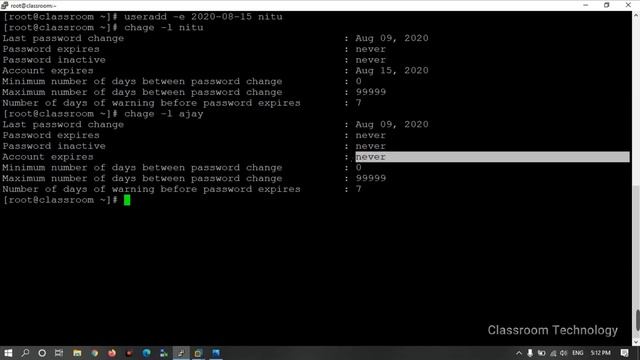Screen dimensions: 640x360
Task: Open the Microsoft Edge taskbar icon
Action: (147, 353)
